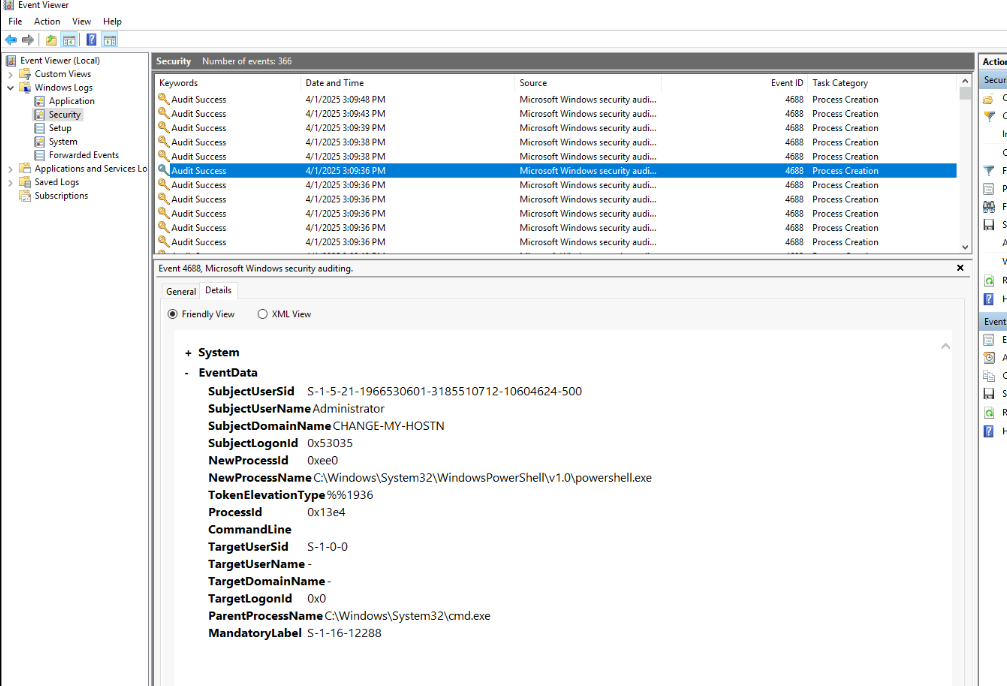Image resolution: width=1007 pixels, height=686 pixels.
Task: Expand the Custom Views tree node
Action: (11, 74)
